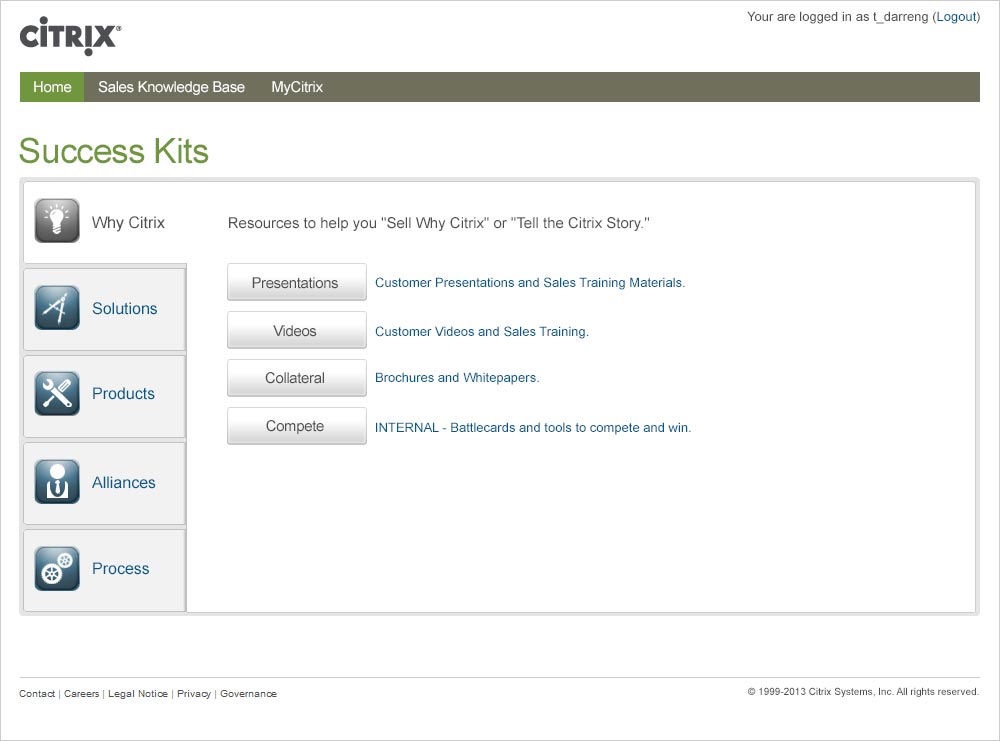
Task: Visit the Contact footer link
Action: tap(37, 694)
